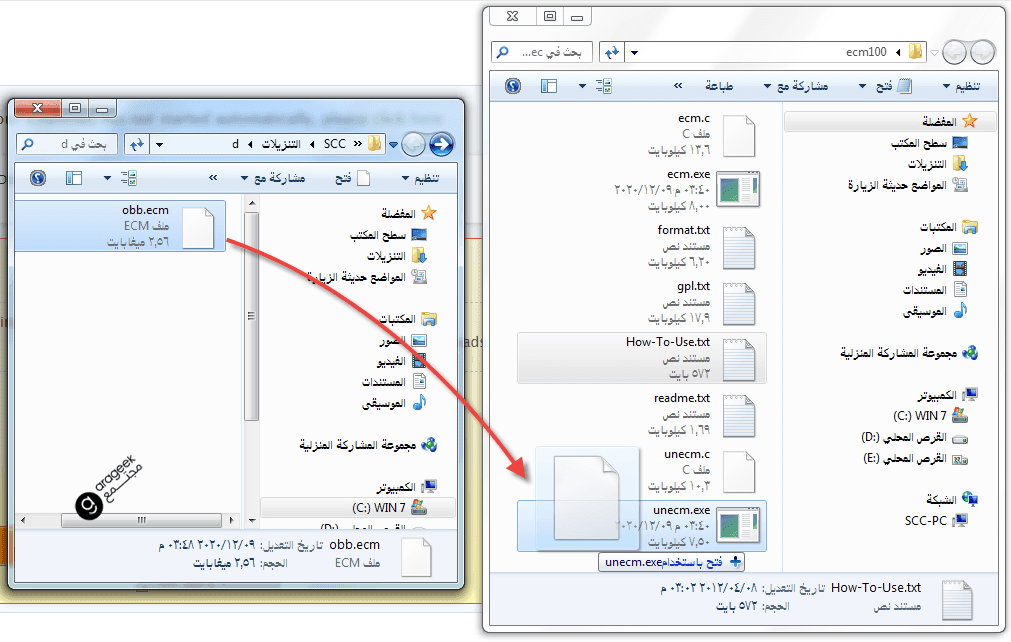Click الصور pictures icon in ecm100 window
The height and width of the screenshot is (642, 1011).
pos(961,248)
